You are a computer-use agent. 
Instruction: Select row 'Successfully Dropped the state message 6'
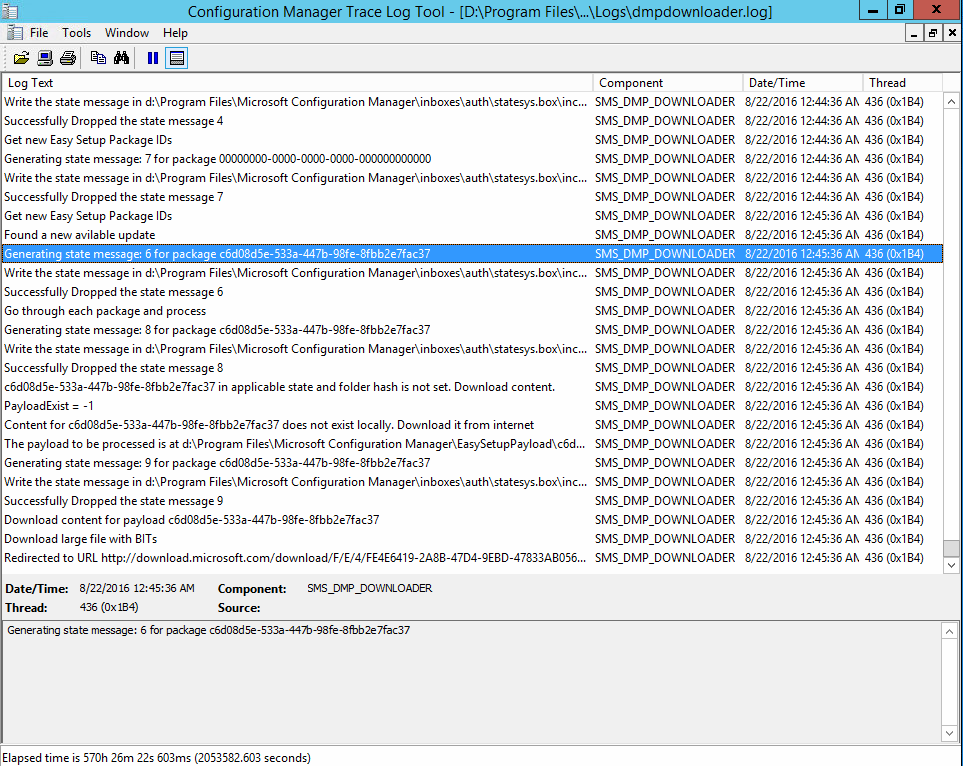472,292
